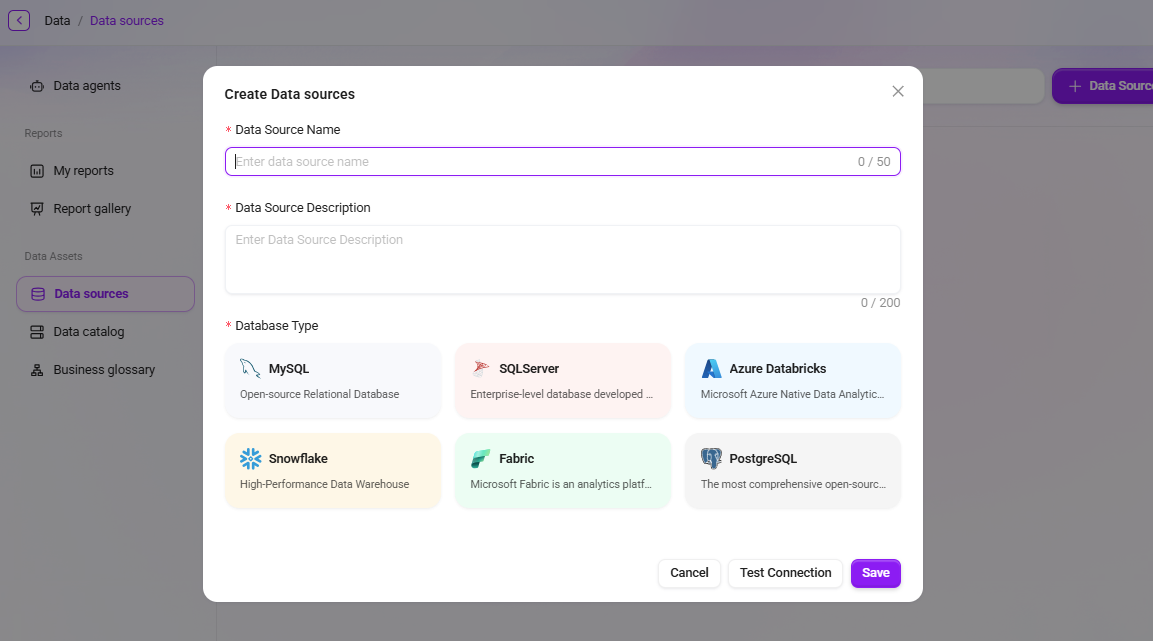Click the '0 / 200' character counter
Viewport: 1153px width, 641px height.
pyautogui.click(x=880, y=303)
